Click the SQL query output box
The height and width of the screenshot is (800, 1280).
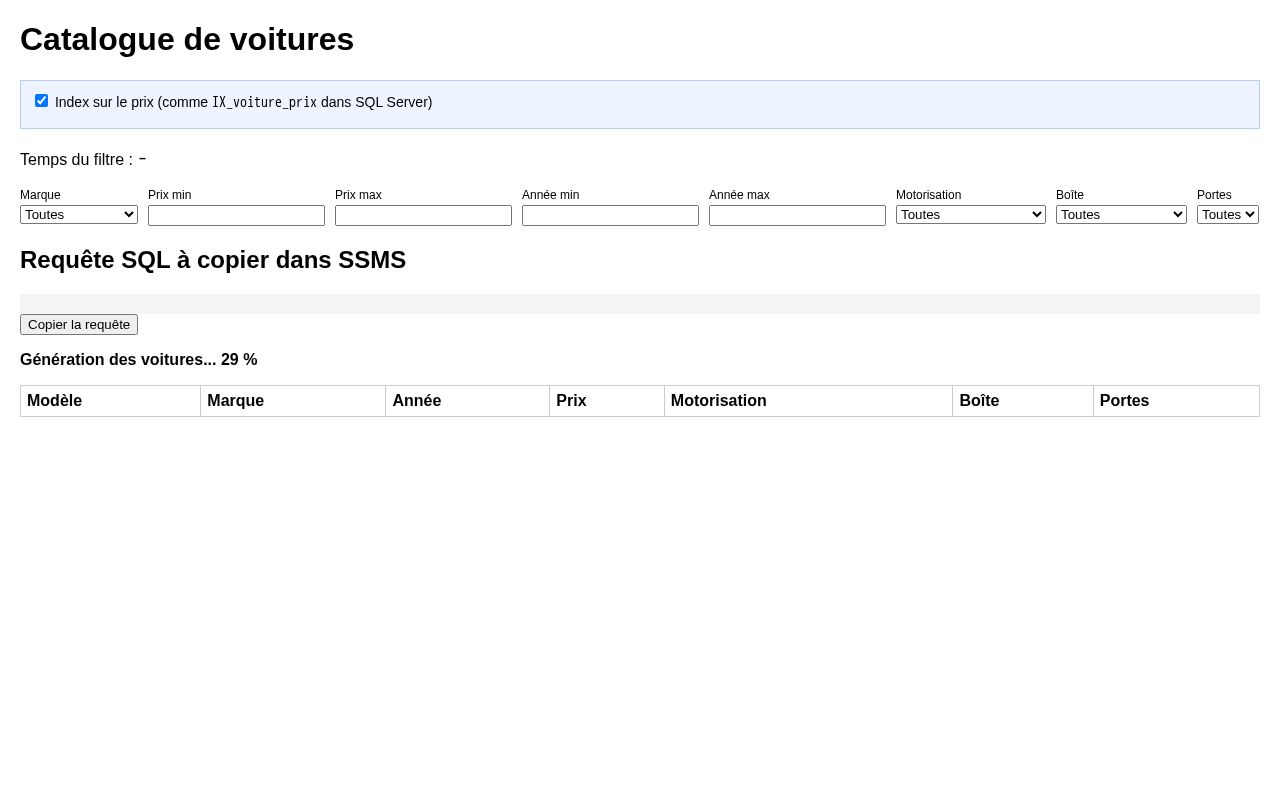click(x=640, y=304)
